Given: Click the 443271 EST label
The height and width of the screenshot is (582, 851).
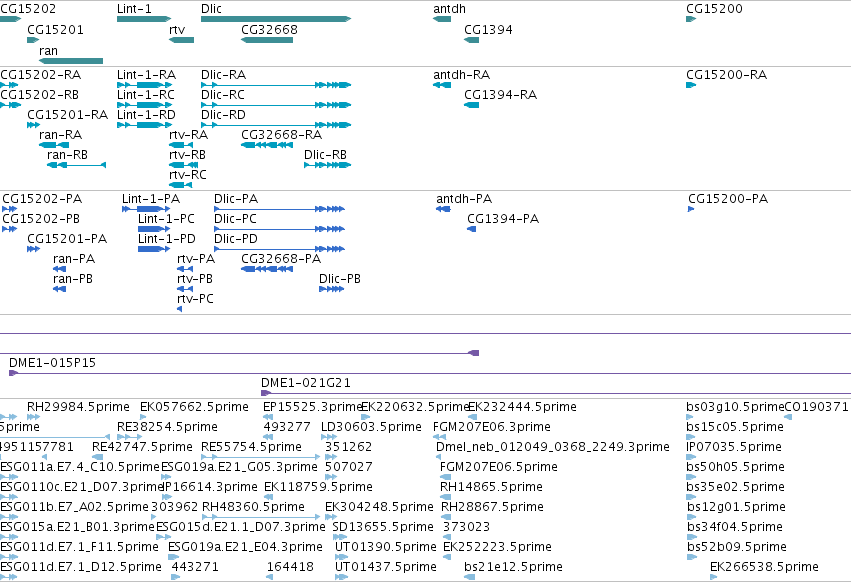Looking at the screenshot, I should pos(195,567).
